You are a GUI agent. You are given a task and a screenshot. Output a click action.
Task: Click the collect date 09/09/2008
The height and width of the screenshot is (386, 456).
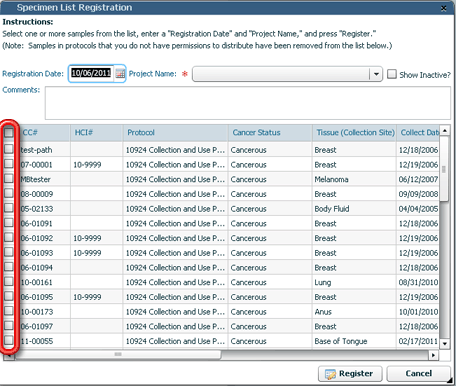pos(418,194)
